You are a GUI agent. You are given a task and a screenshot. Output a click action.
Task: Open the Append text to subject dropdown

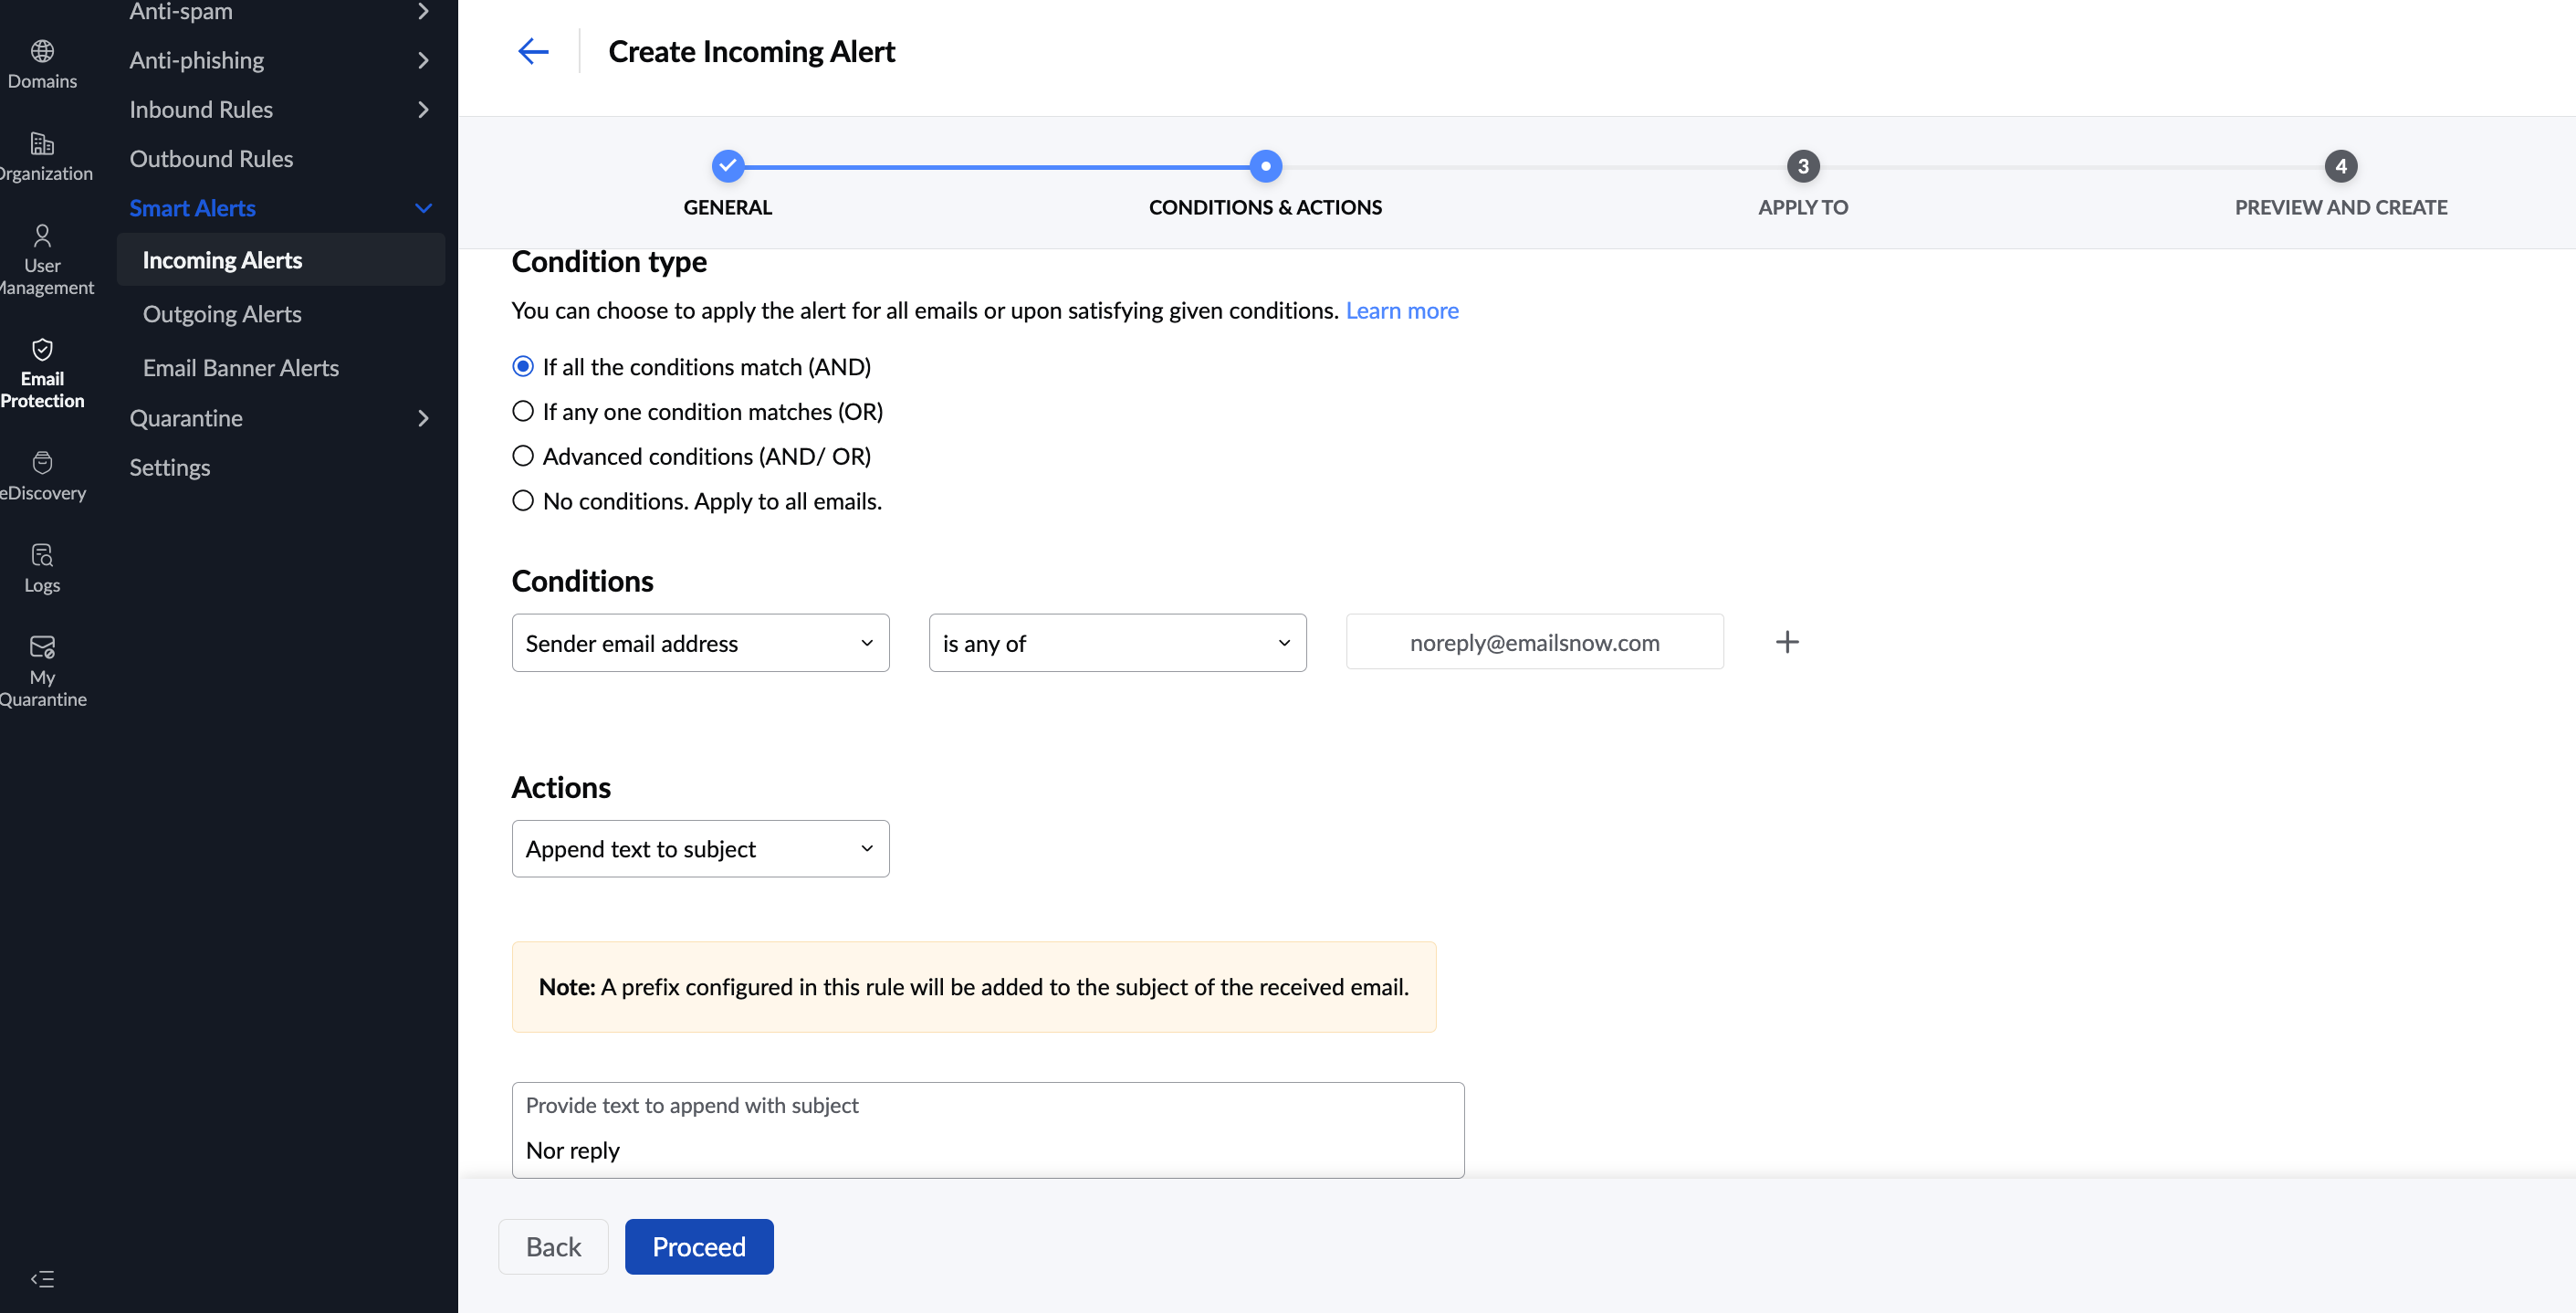click(700, 849)
